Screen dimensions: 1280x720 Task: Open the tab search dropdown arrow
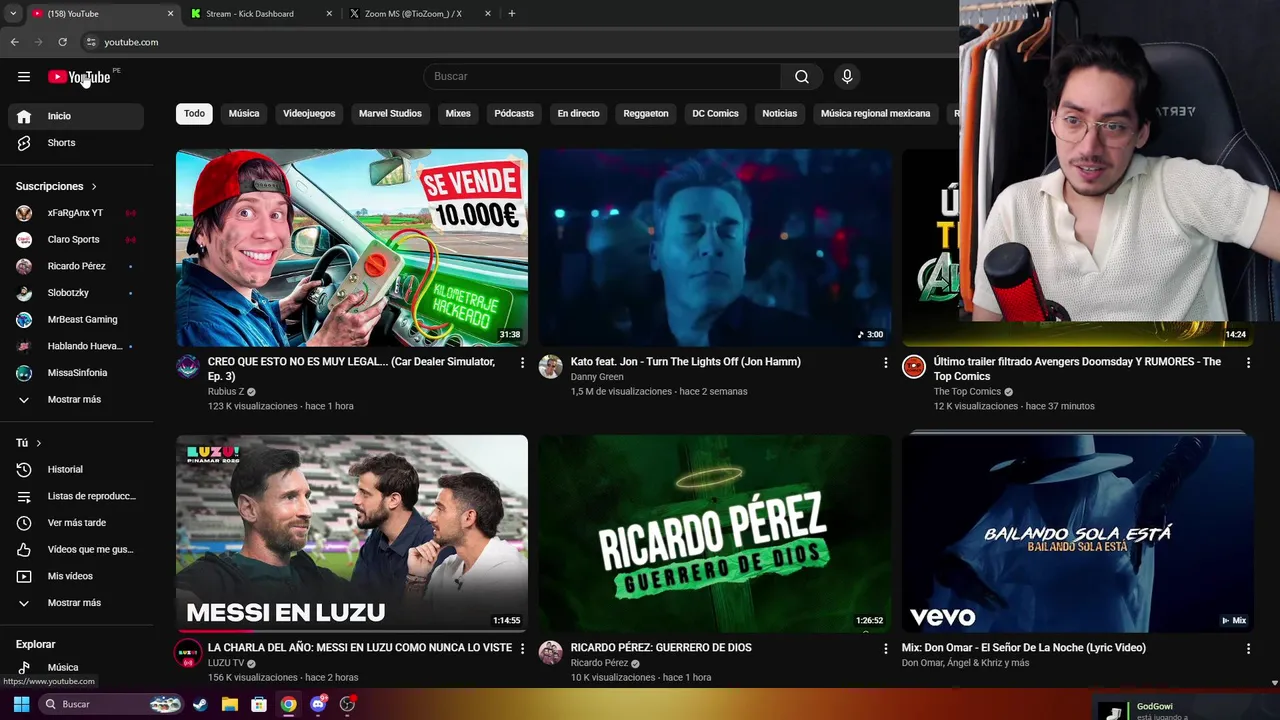(13, 14)
